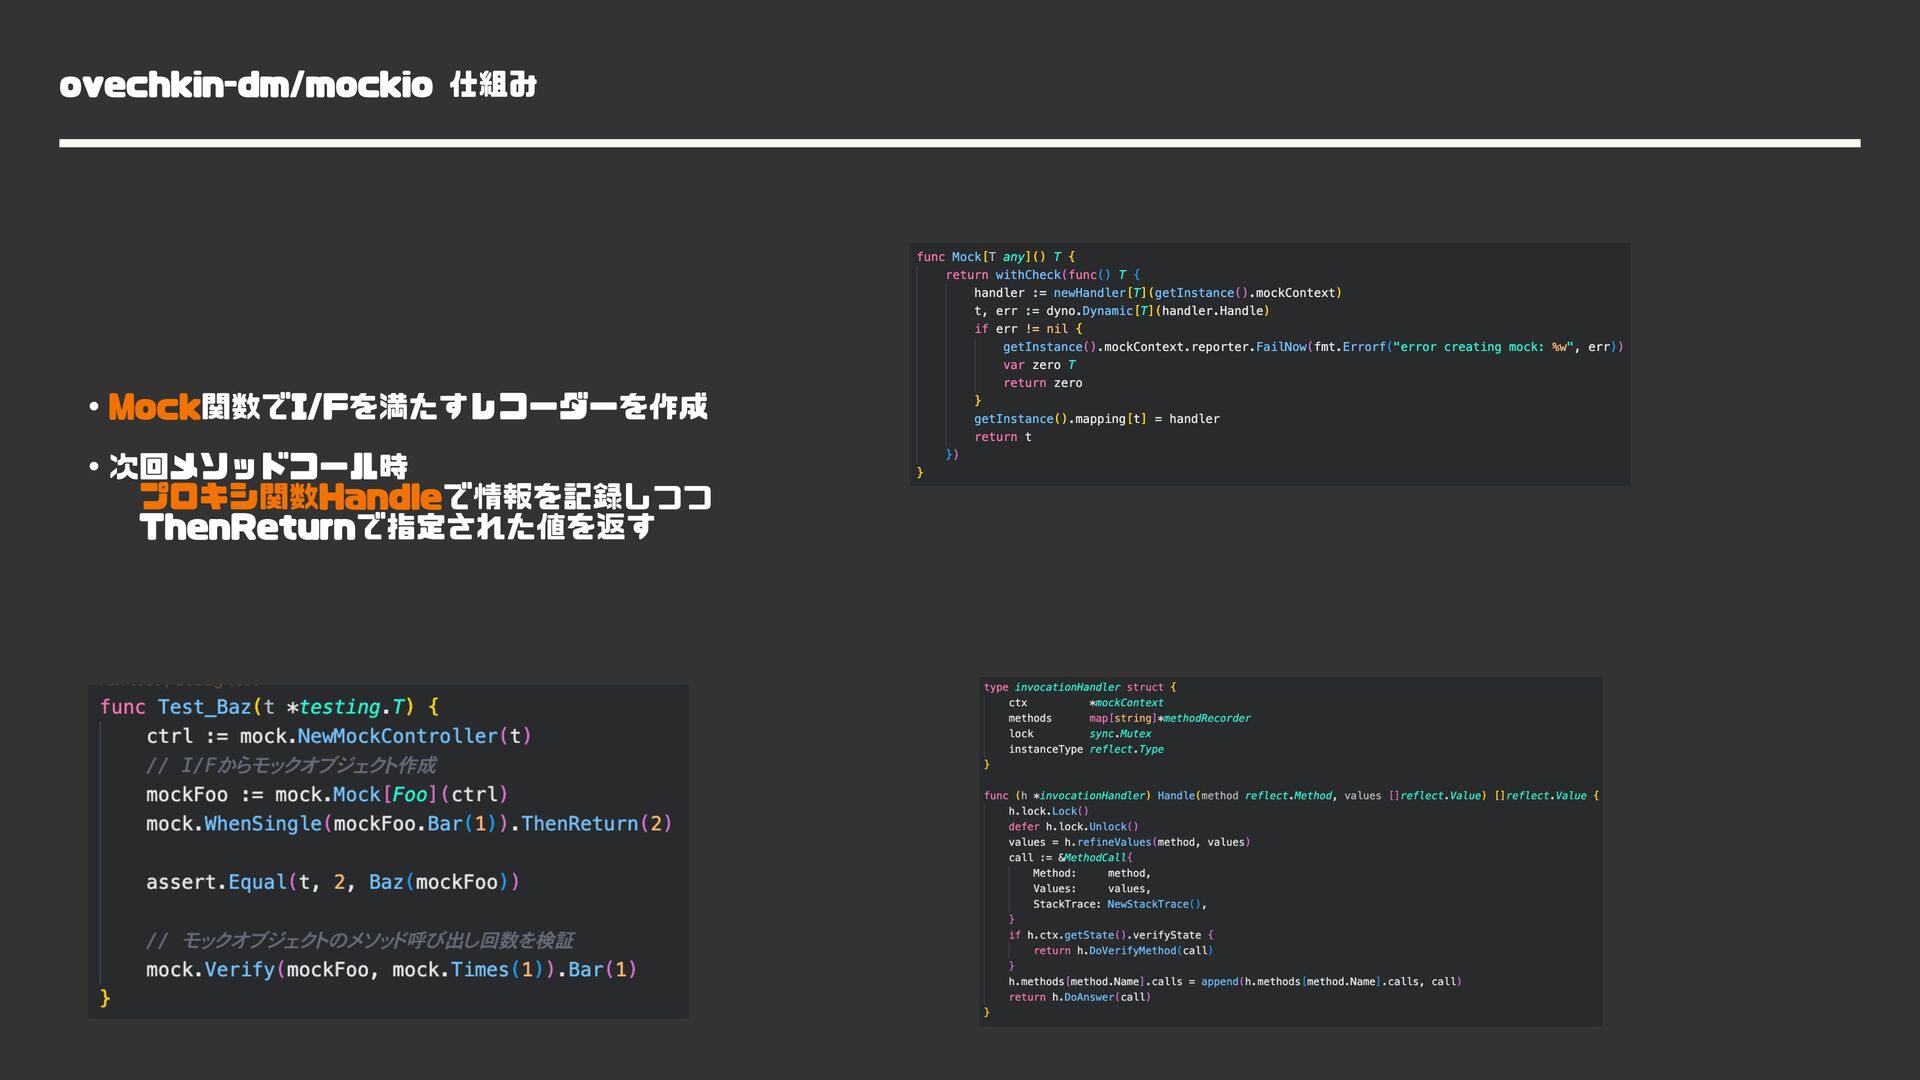Click the line starting with 'ThenReturn'
Image resolution: width=1920 pixels, height=1080 pixels.
point(397,526)
